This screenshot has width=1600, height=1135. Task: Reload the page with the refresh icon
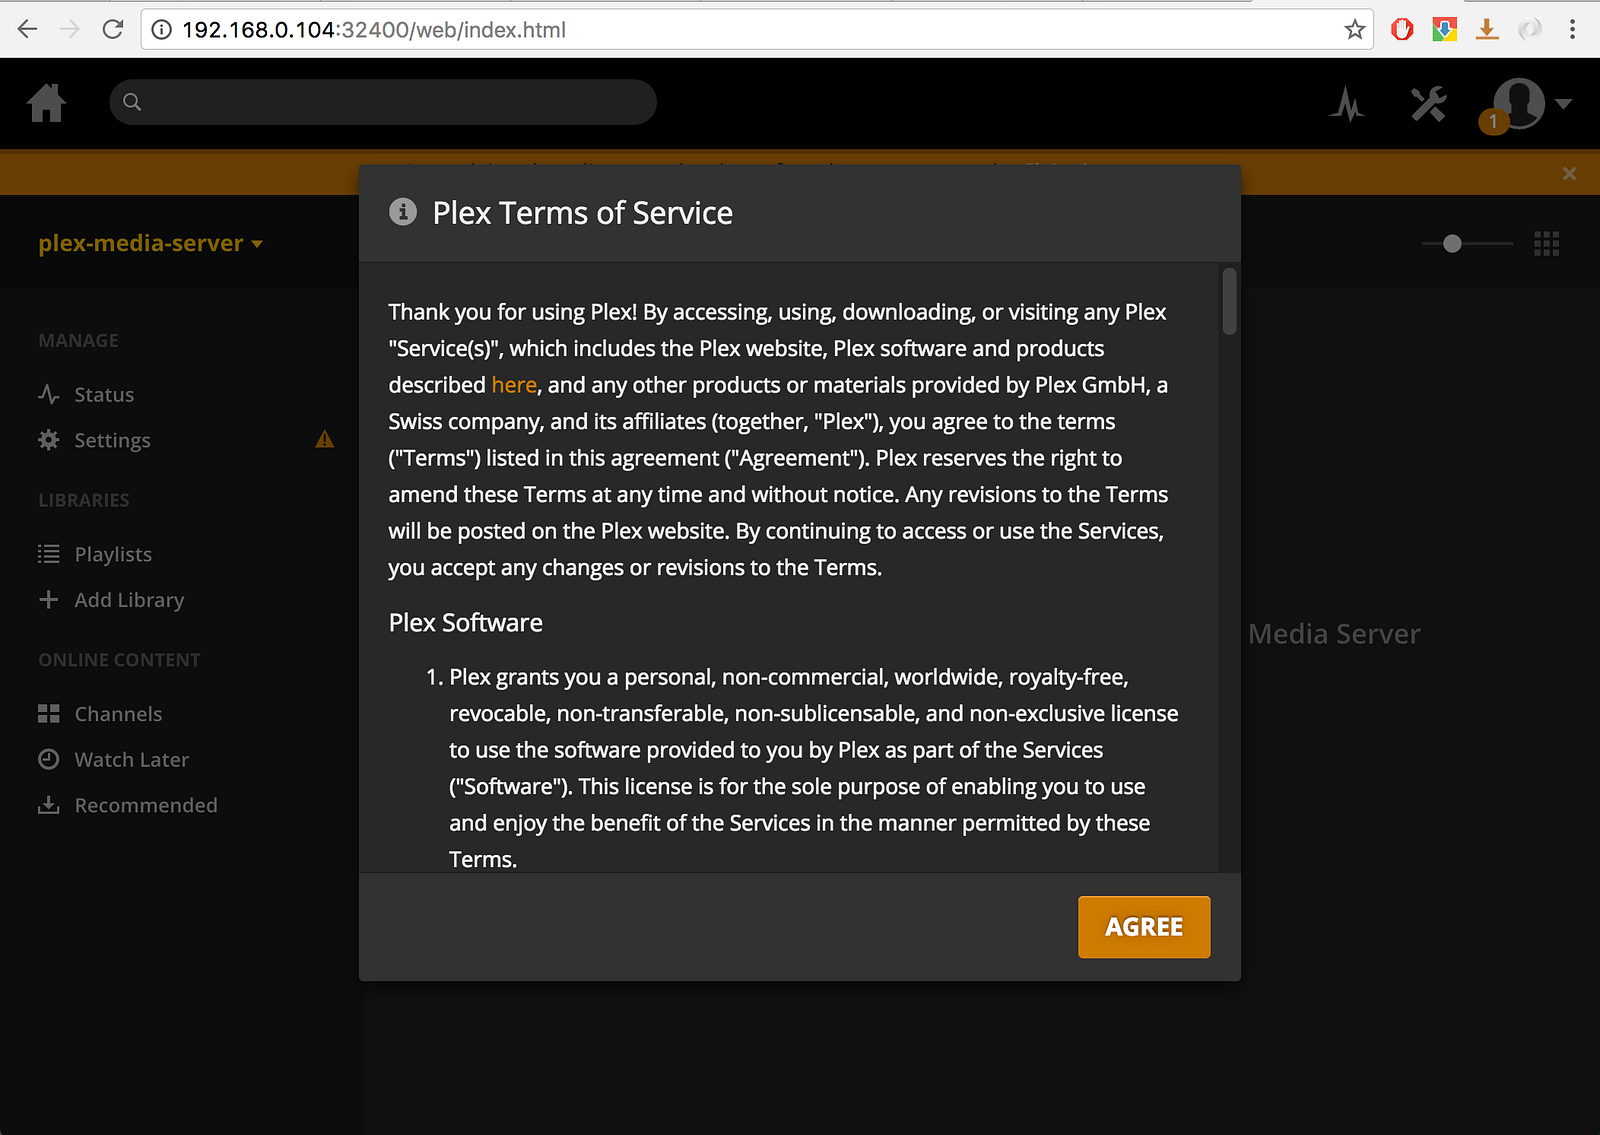[113, 29]
